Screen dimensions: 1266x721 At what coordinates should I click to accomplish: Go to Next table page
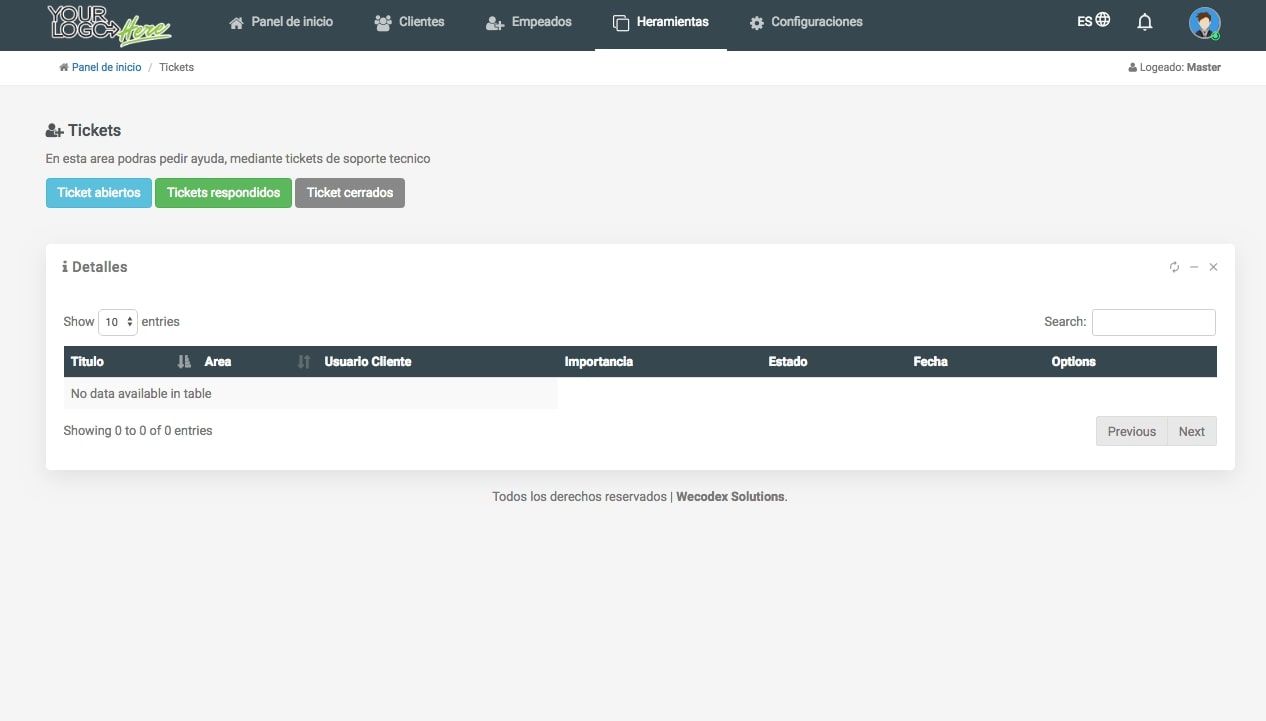click(1192, 431)
